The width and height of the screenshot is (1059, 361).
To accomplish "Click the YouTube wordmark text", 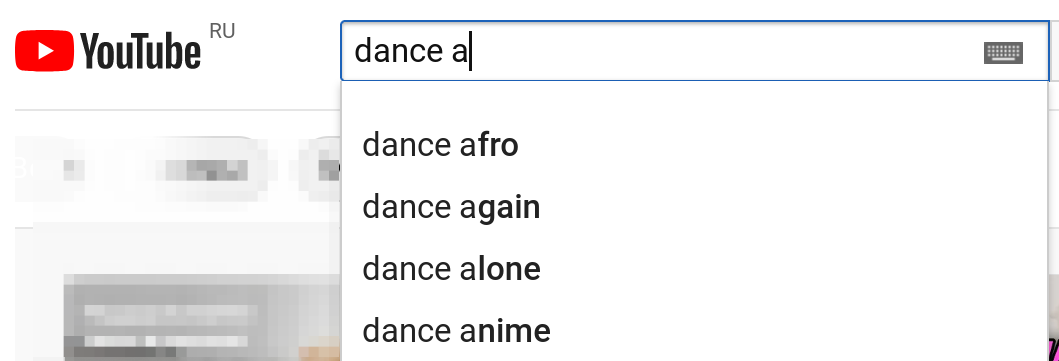I will click(140, 52).
